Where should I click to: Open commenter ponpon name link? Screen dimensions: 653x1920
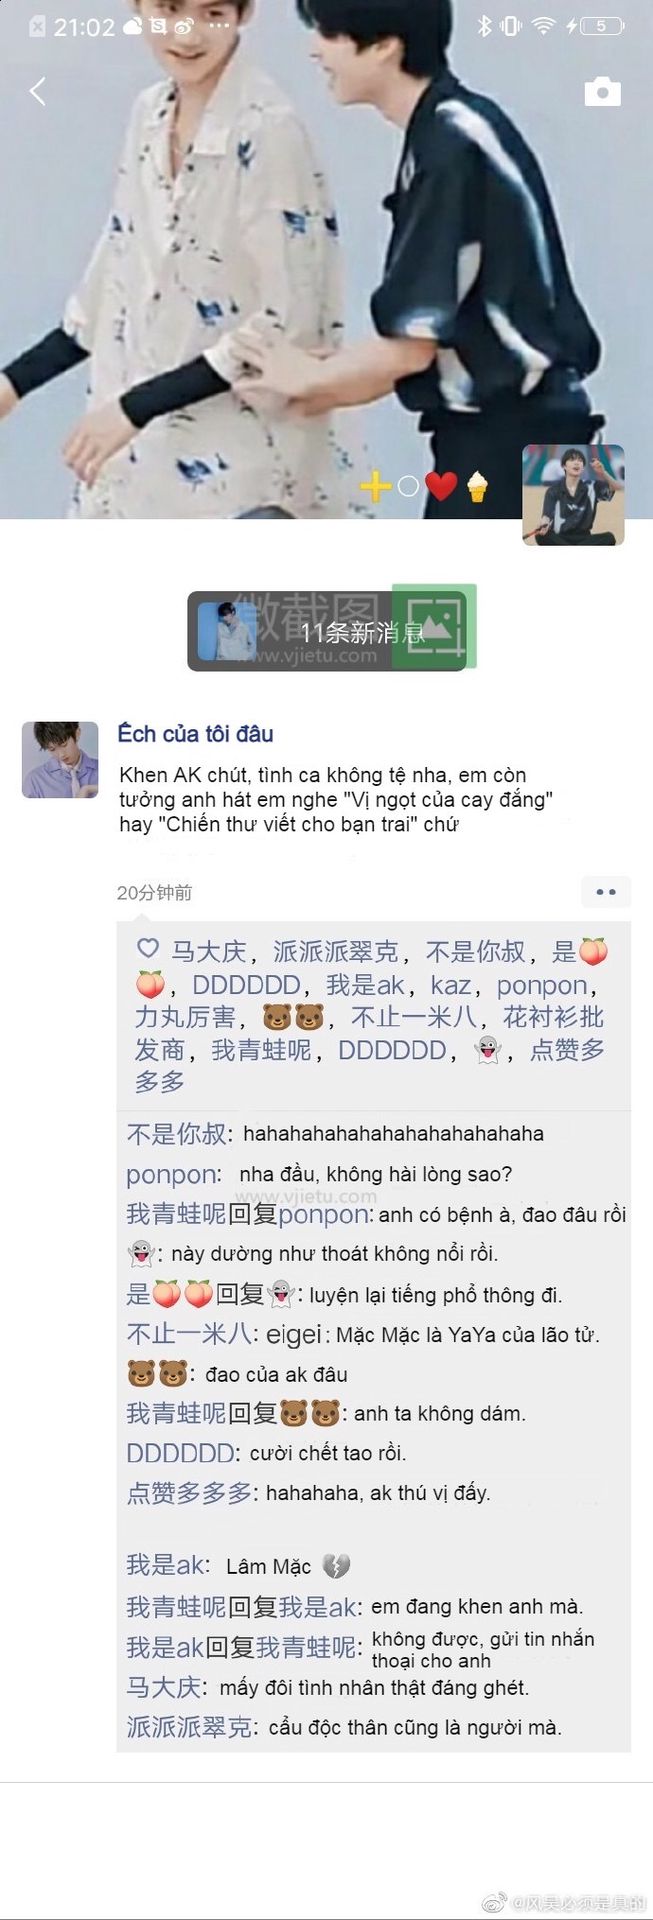click(171, 1175)
